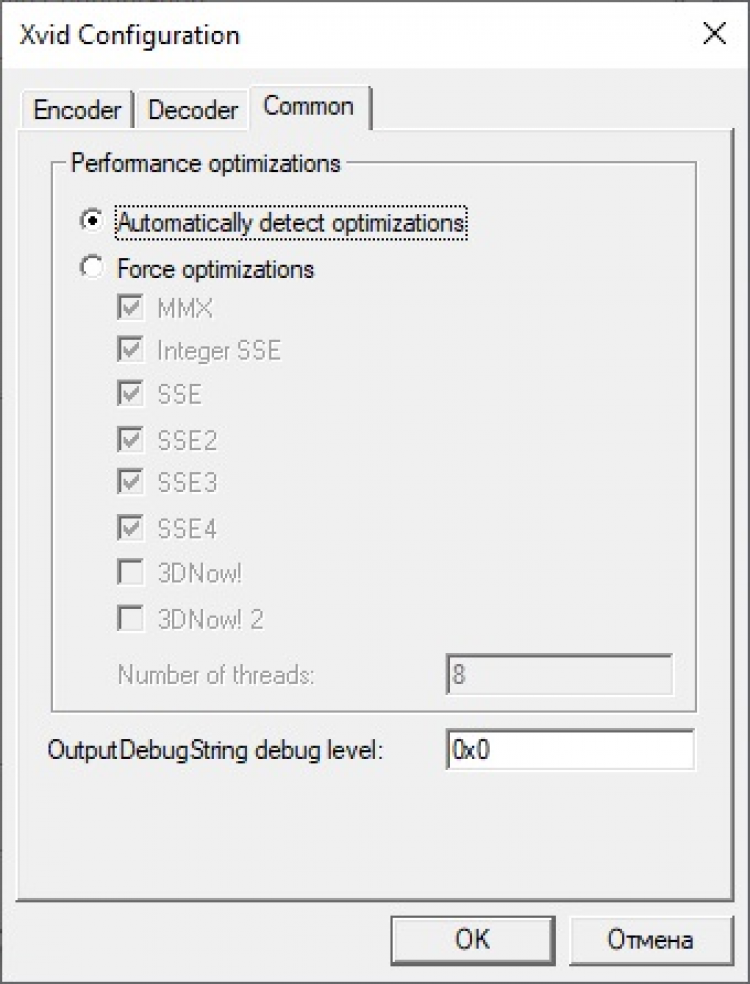Viewport: 750px width, 984px height.
Task: Select the Common tab
Action: tap(309, 107)
